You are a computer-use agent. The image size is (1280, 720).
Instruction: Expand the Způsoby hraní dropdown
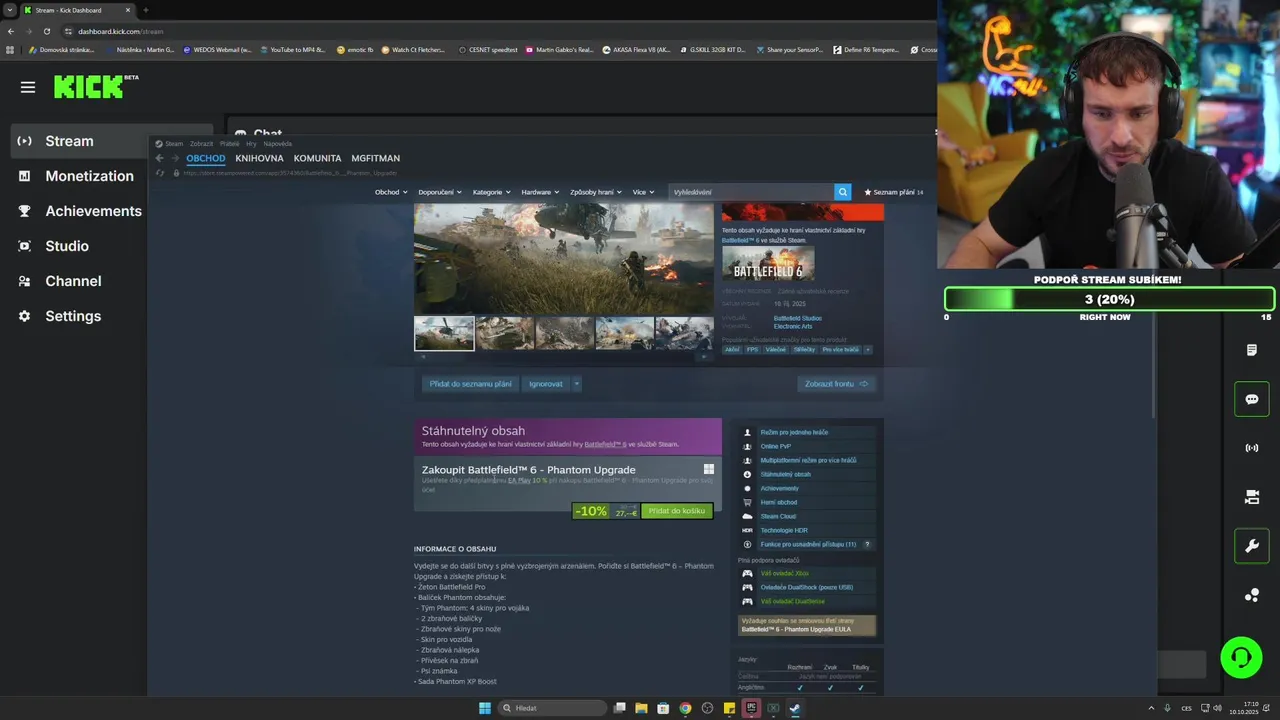(595, 192)
